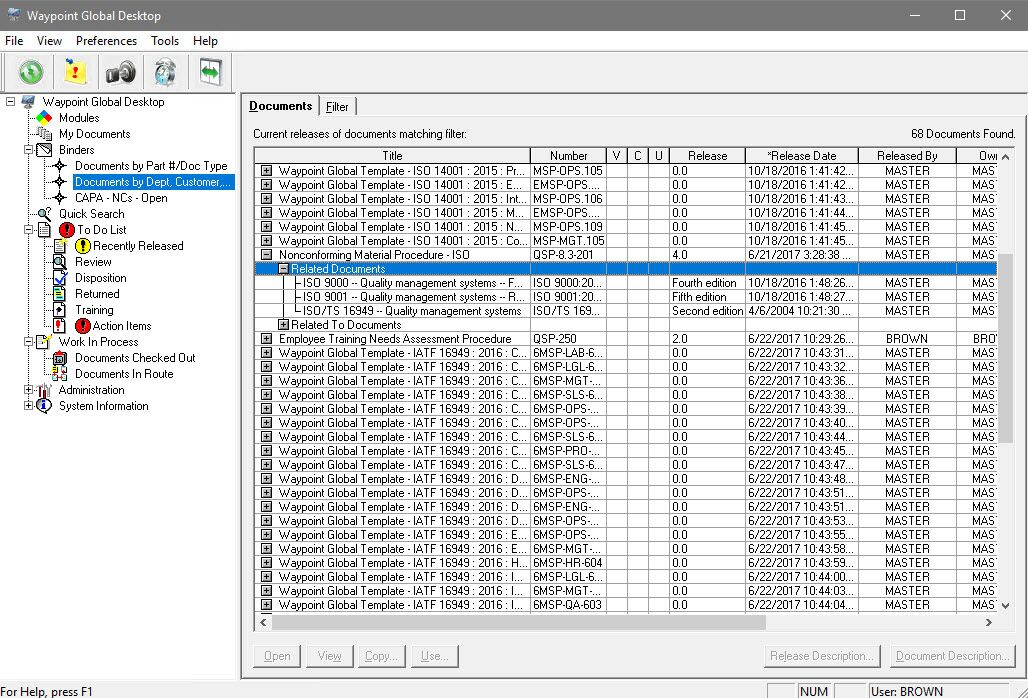Screen dimensions: 1028x698
Task: Select the Documents tab
Action: pos(281,106)
